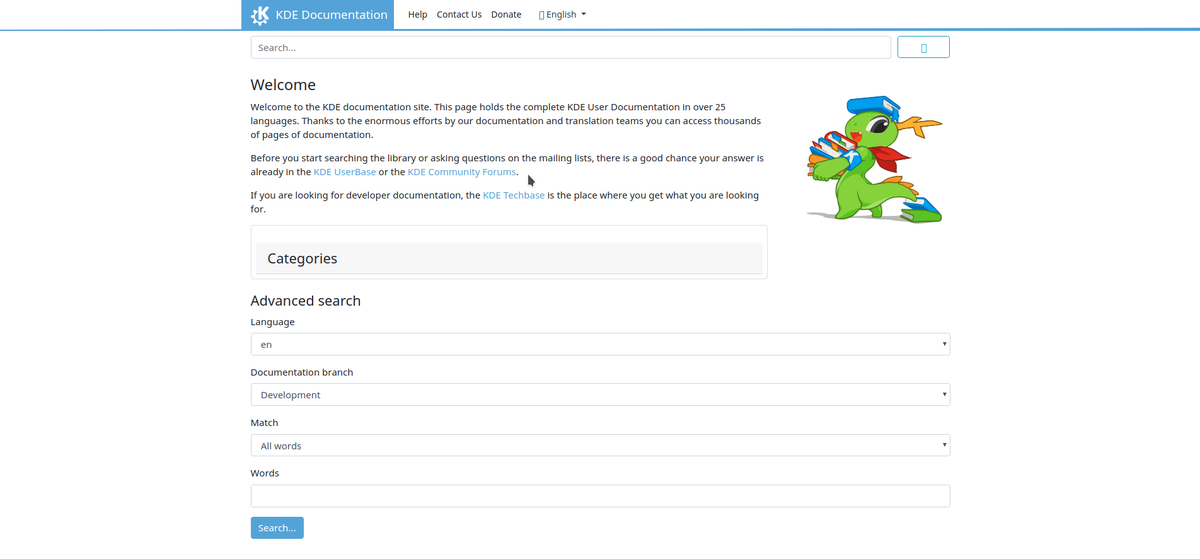Click the Advanced search heading
The image size is (1200, 559).
tap(305, 301)
